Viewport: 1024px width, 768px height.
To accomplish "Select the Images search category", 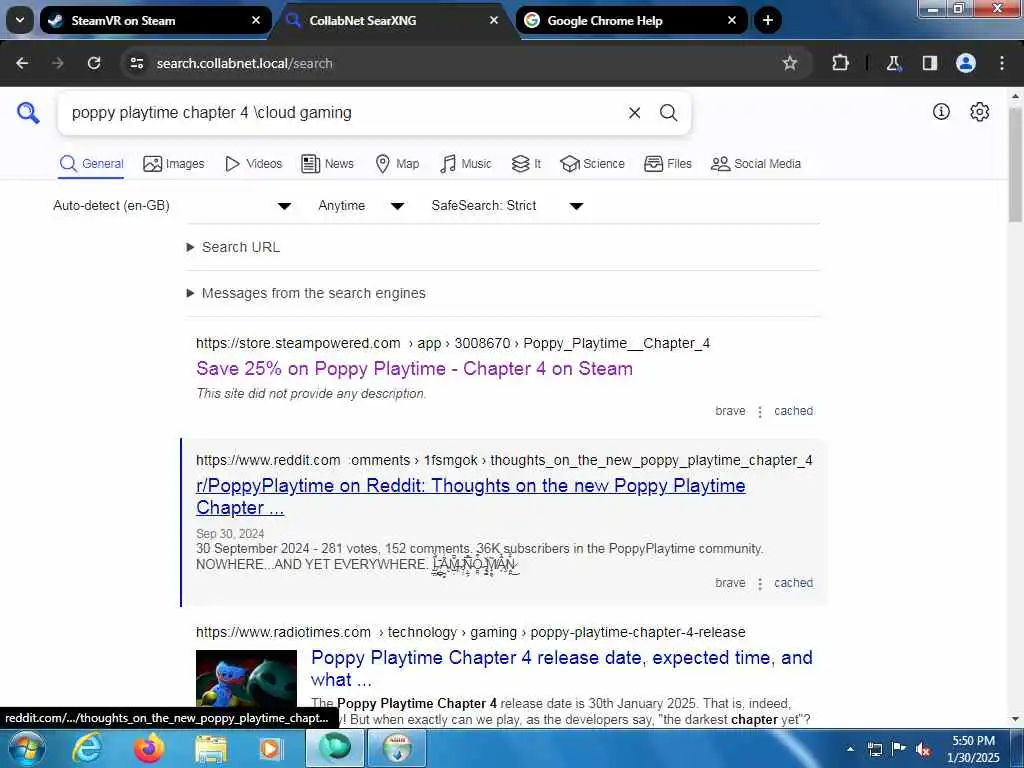I will click(174, 164).
